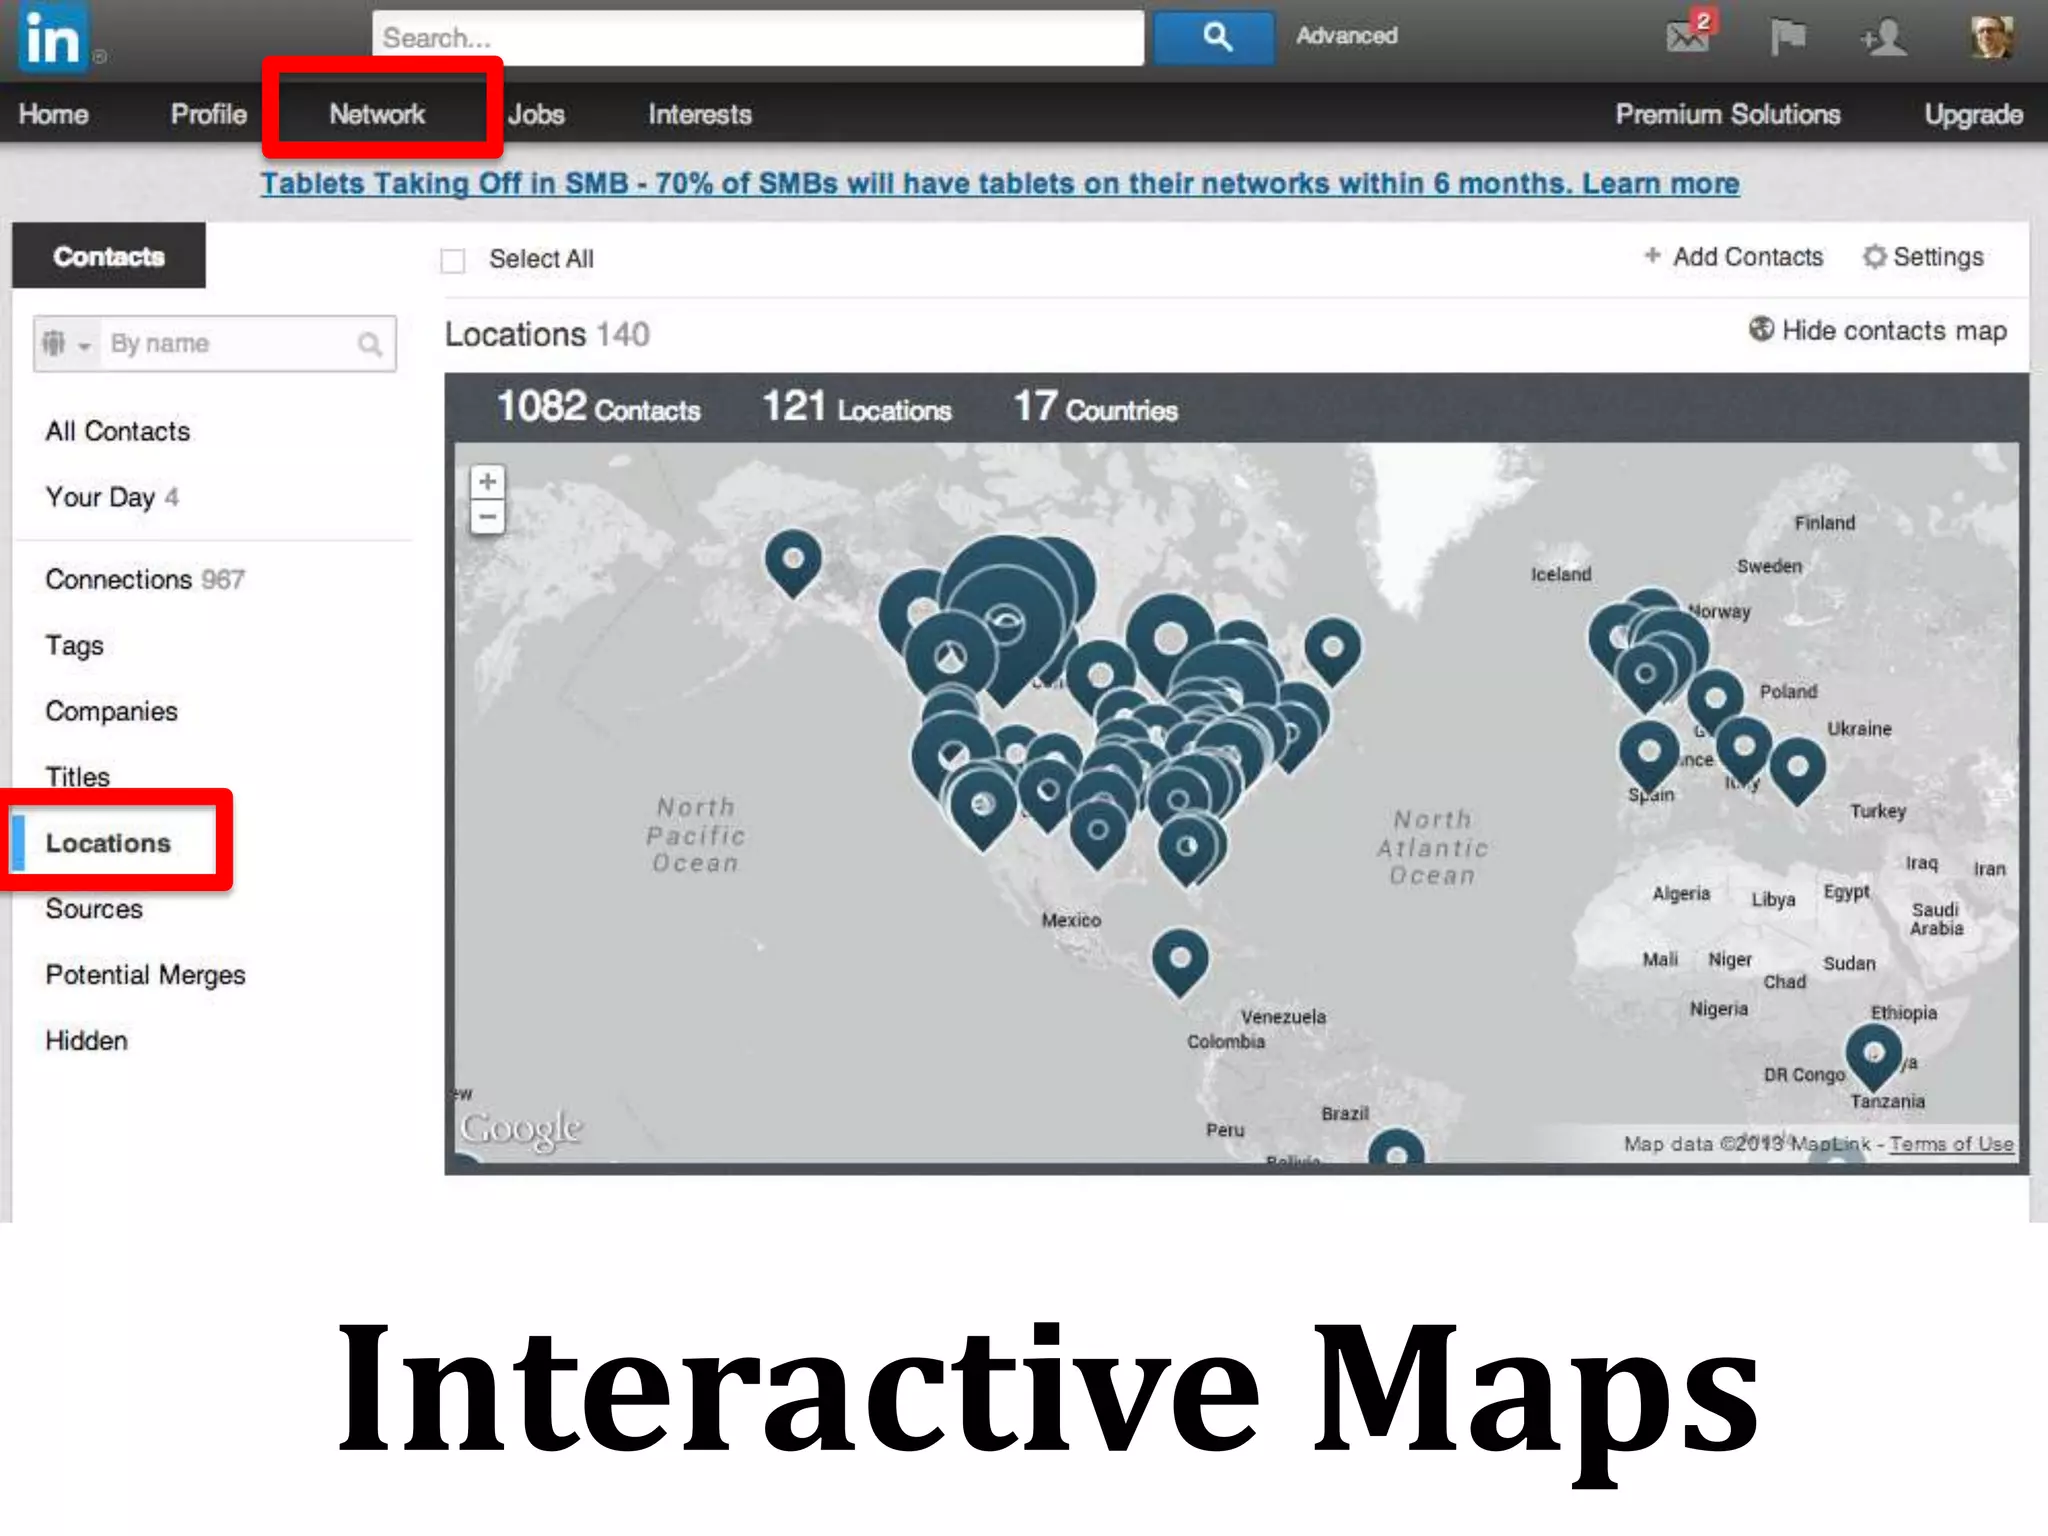
Task: Select Tags in sidebar
Action: click(74, 646)
